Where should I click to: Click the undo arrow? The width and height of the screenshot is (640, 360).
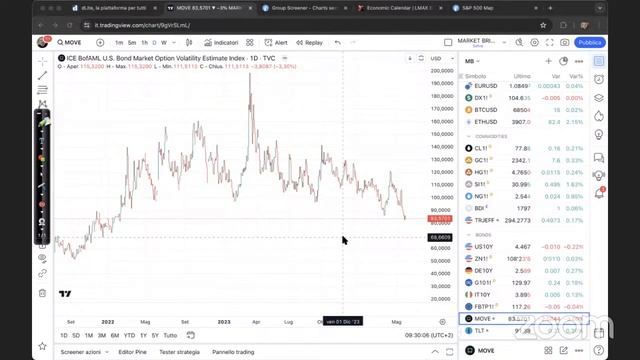coord(338,42)
